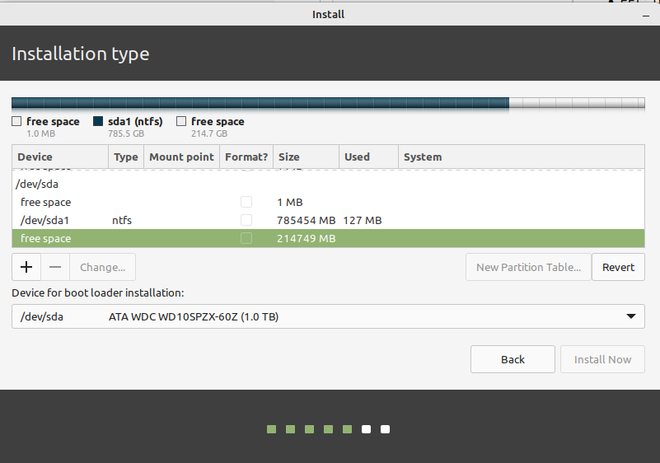Select the /dev/sda1 ntfs partition row

coord(328,220)
